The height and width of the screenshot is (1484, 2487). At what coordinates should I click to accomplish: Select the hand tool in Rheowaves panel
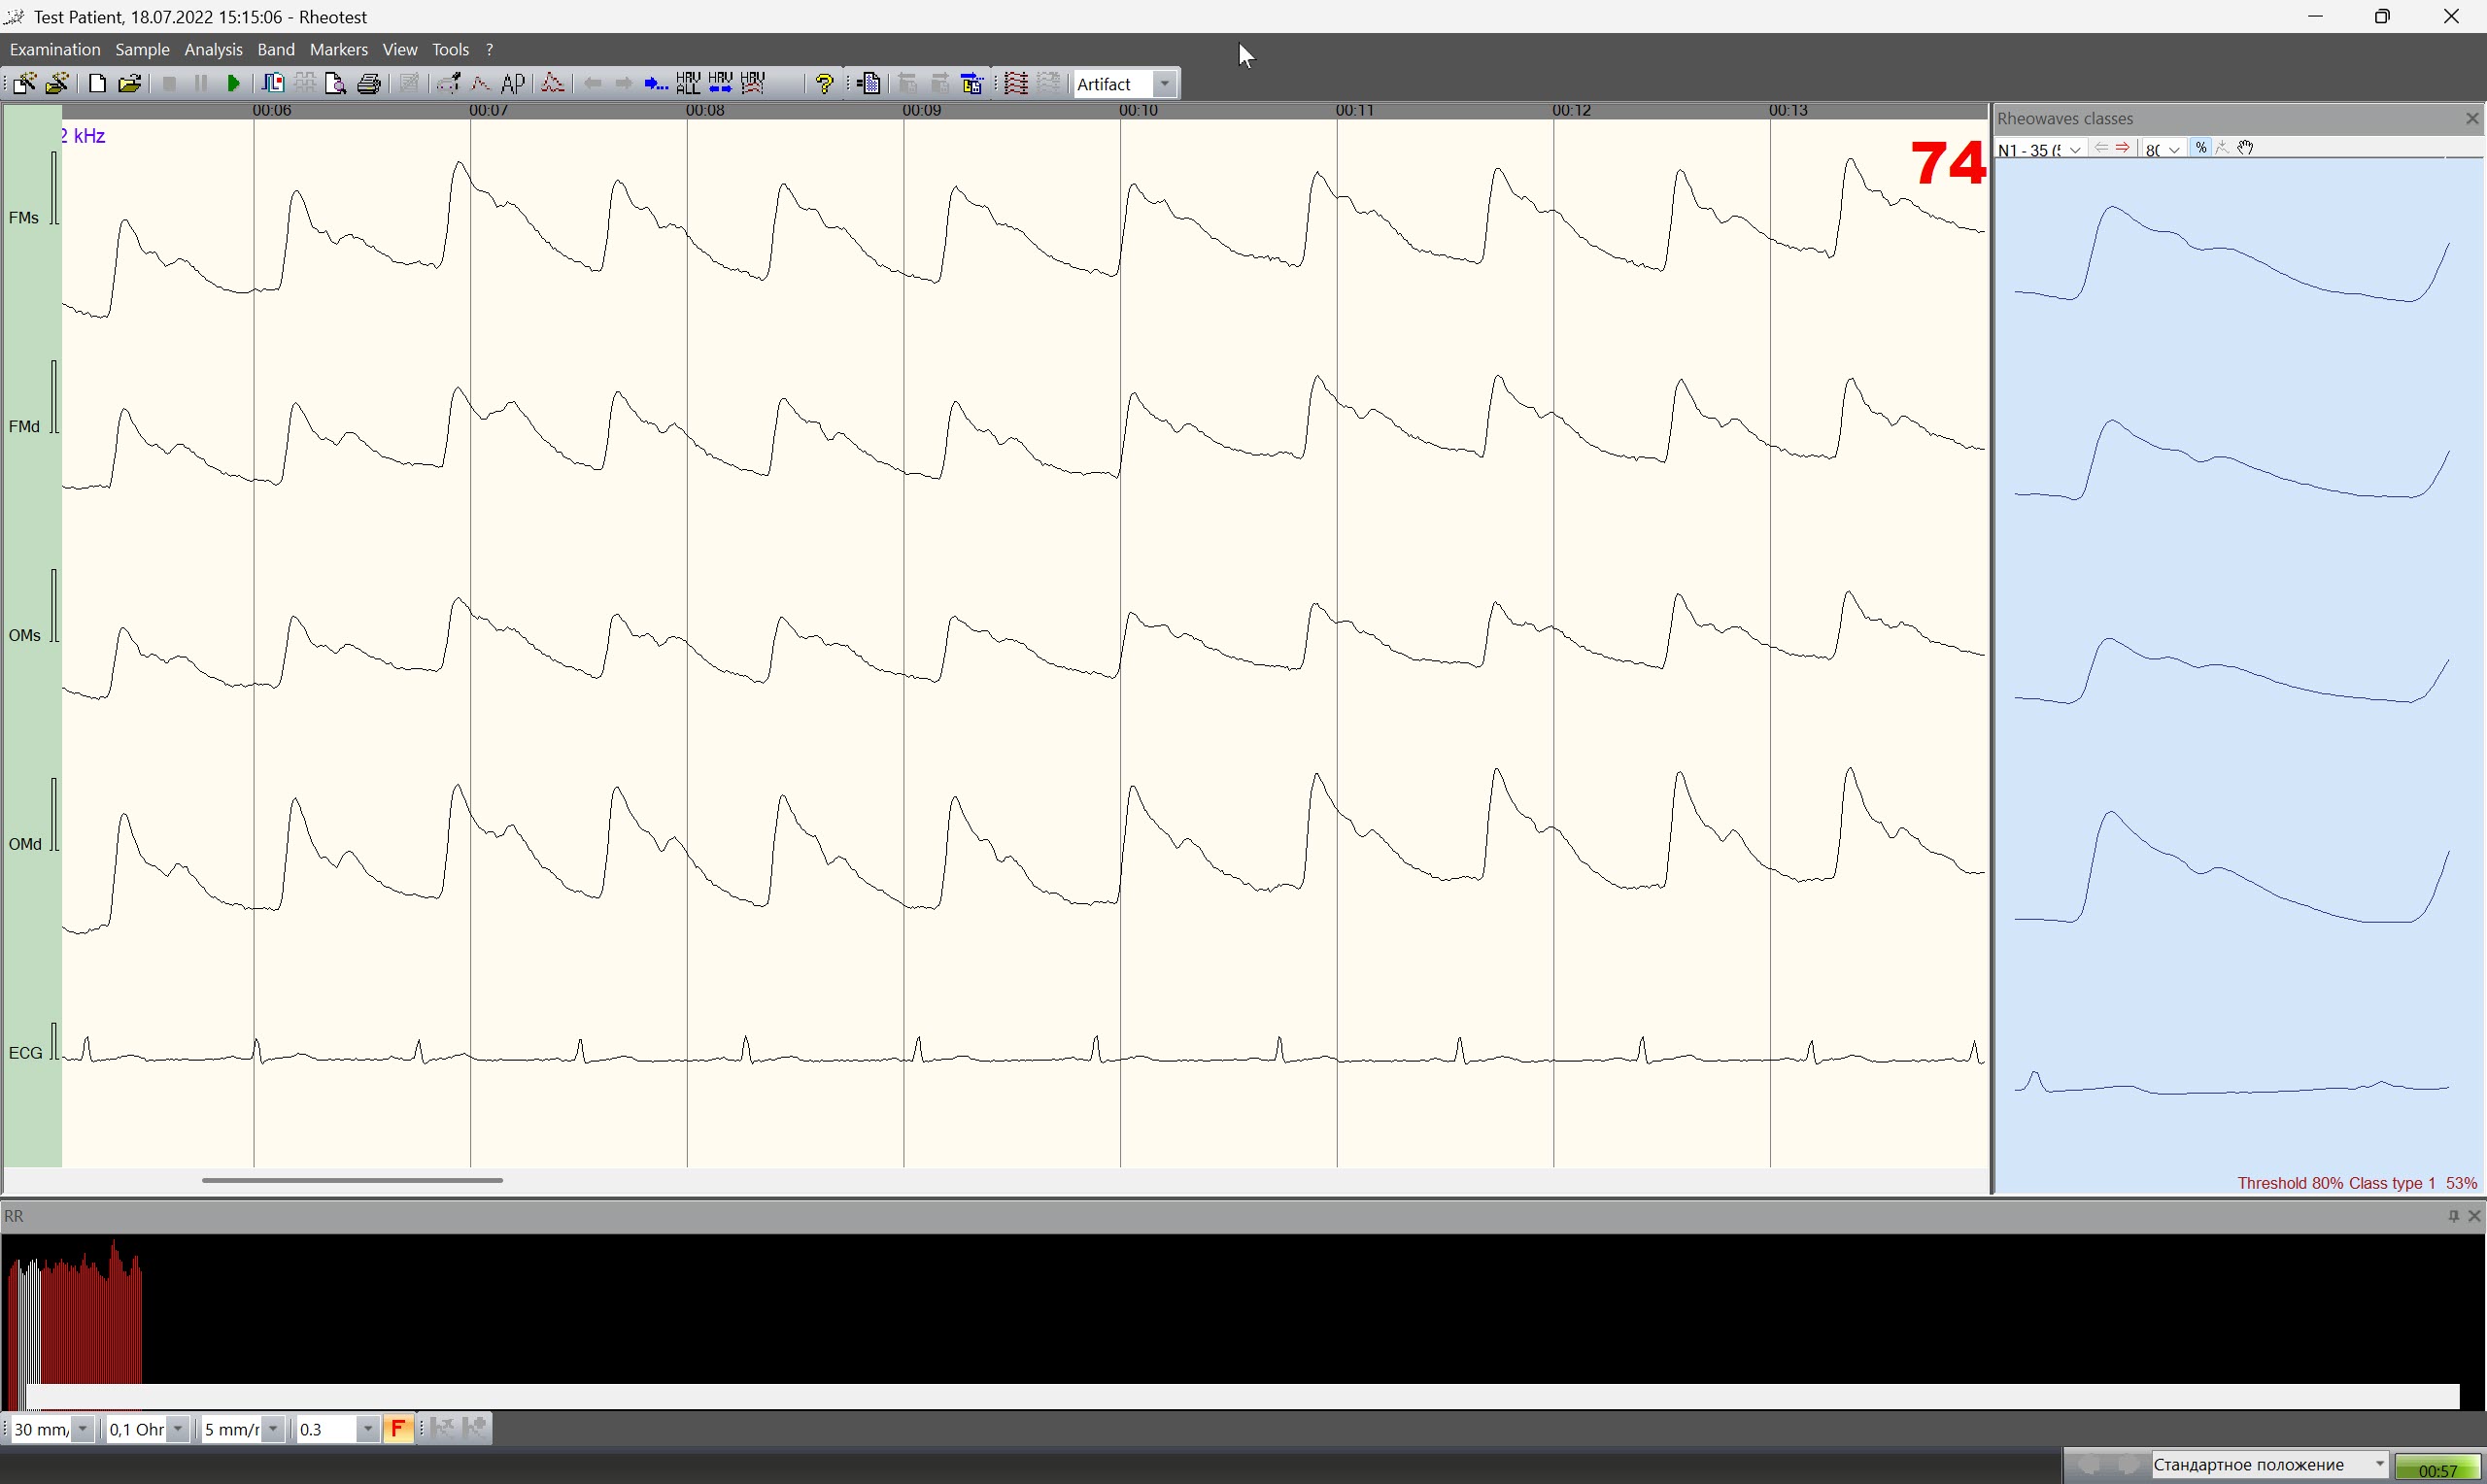pyautogui.click(x=2246, y=148)
